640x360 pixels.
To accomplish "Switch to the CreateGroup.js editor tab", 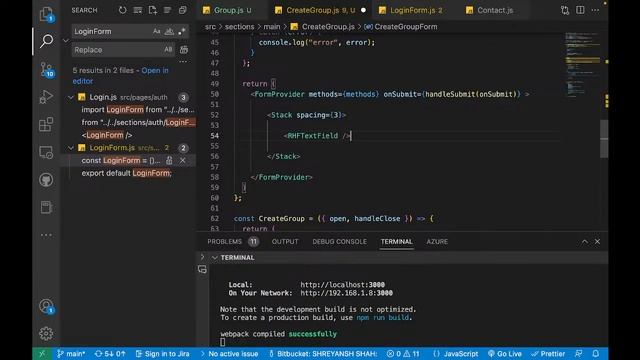I will (x=320, y=10).
